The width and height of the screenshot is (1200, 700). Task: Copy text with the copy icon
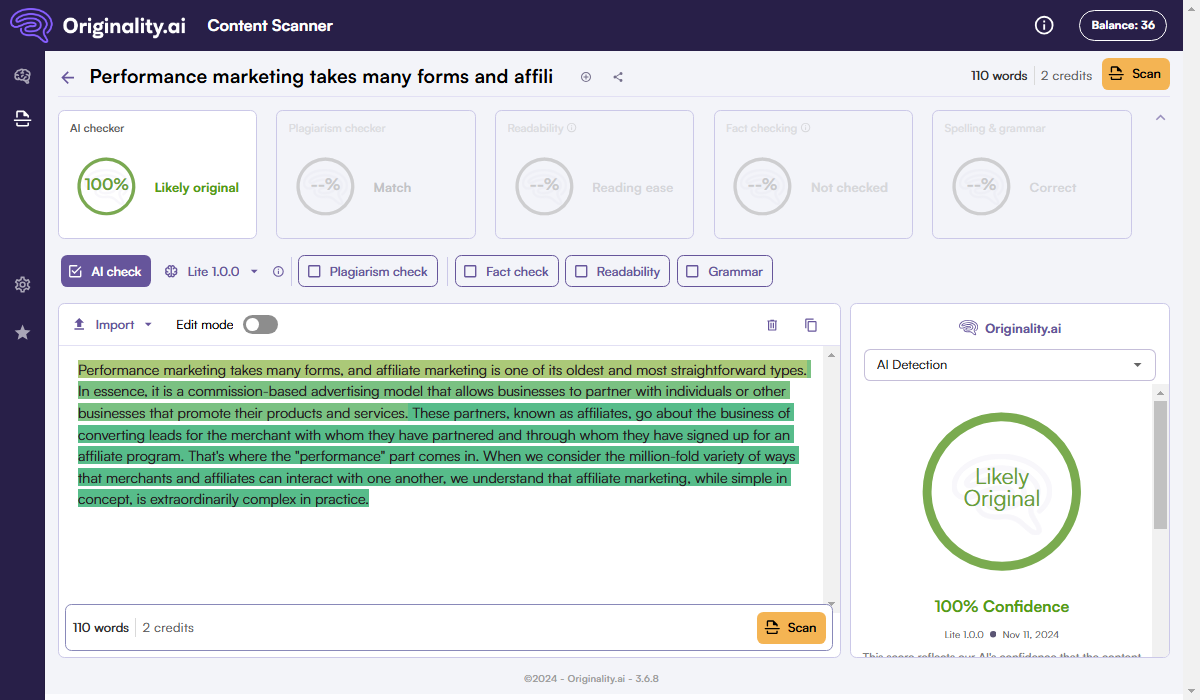pyautogui.click(x=811, y=325)
